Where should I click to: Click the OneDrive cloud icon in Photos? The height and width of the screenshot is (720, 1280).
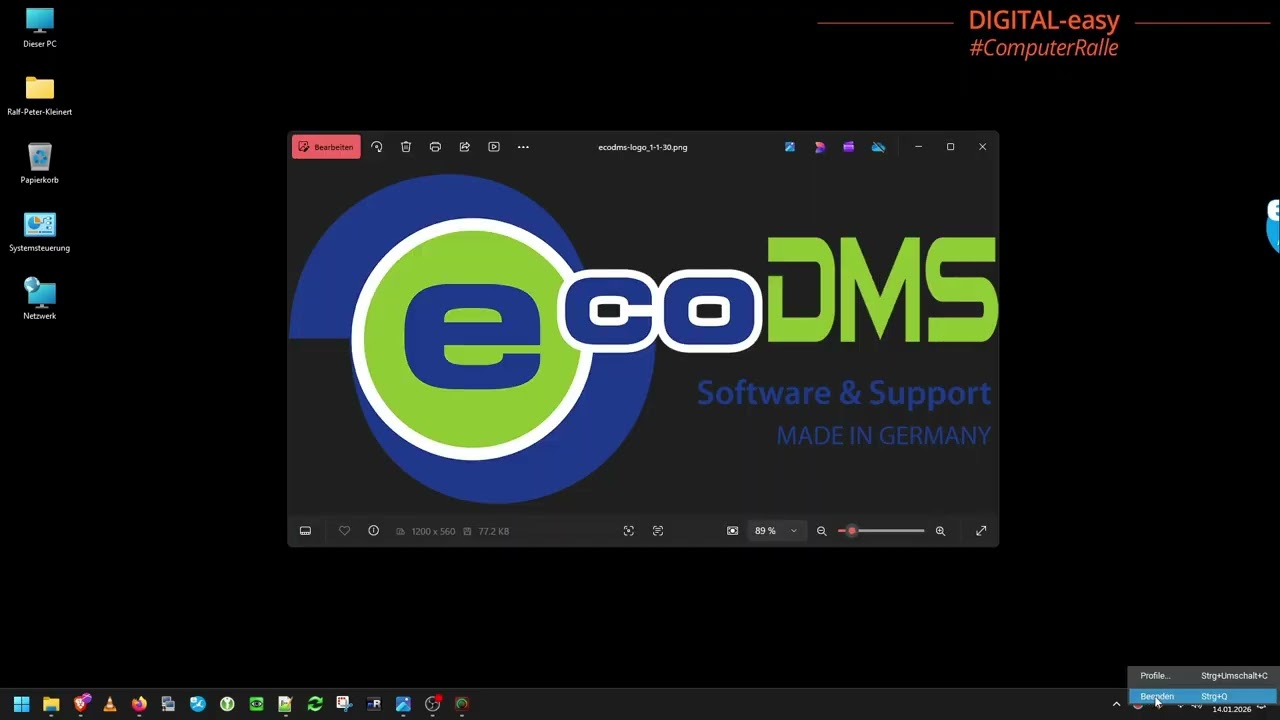878,147
